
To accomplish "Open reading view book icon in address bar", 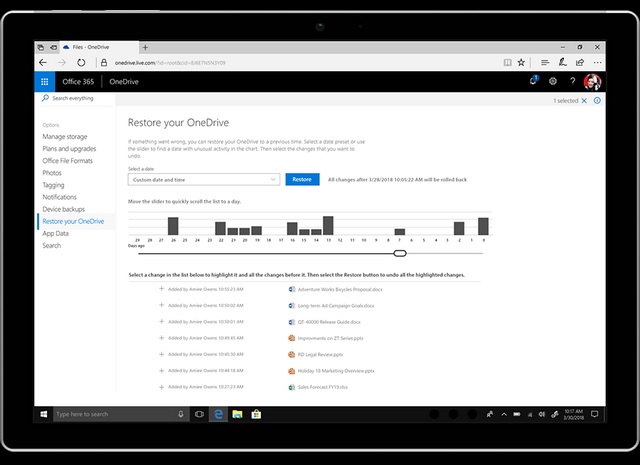I will tap(507, 62).
